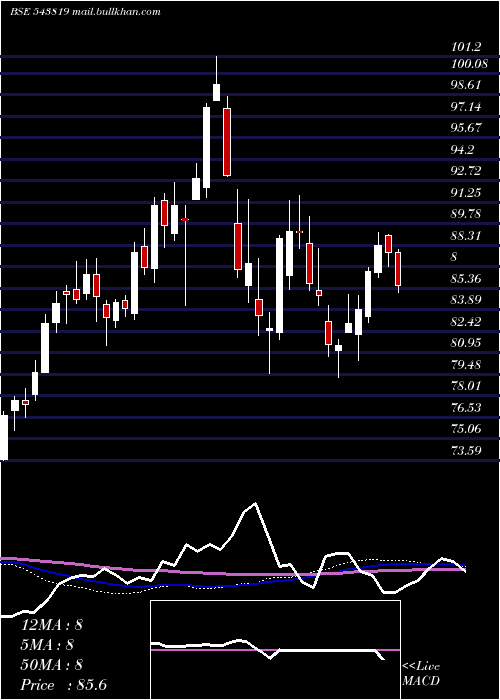Click the price label 78.01
This screenshot has width=500, height=700.
coord(466,385)
